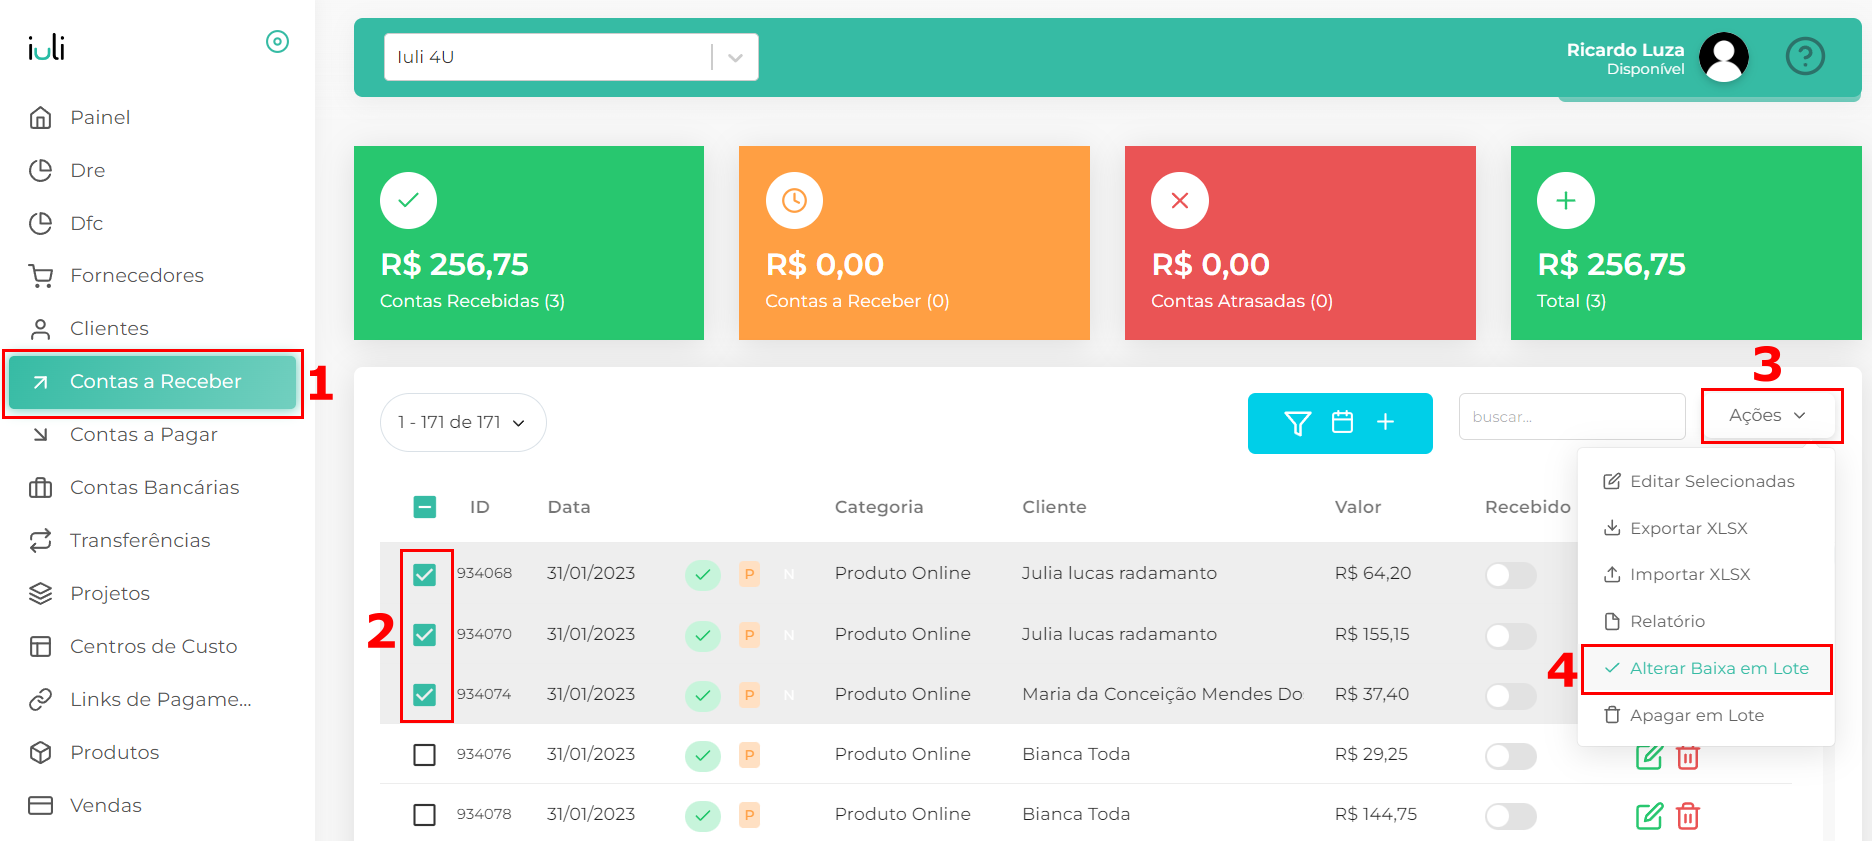This screenshot has width=1872, height=841.
Task: Open the 1 - 171 de 171 pagination dropdown
Action: [x=462, y=422]
